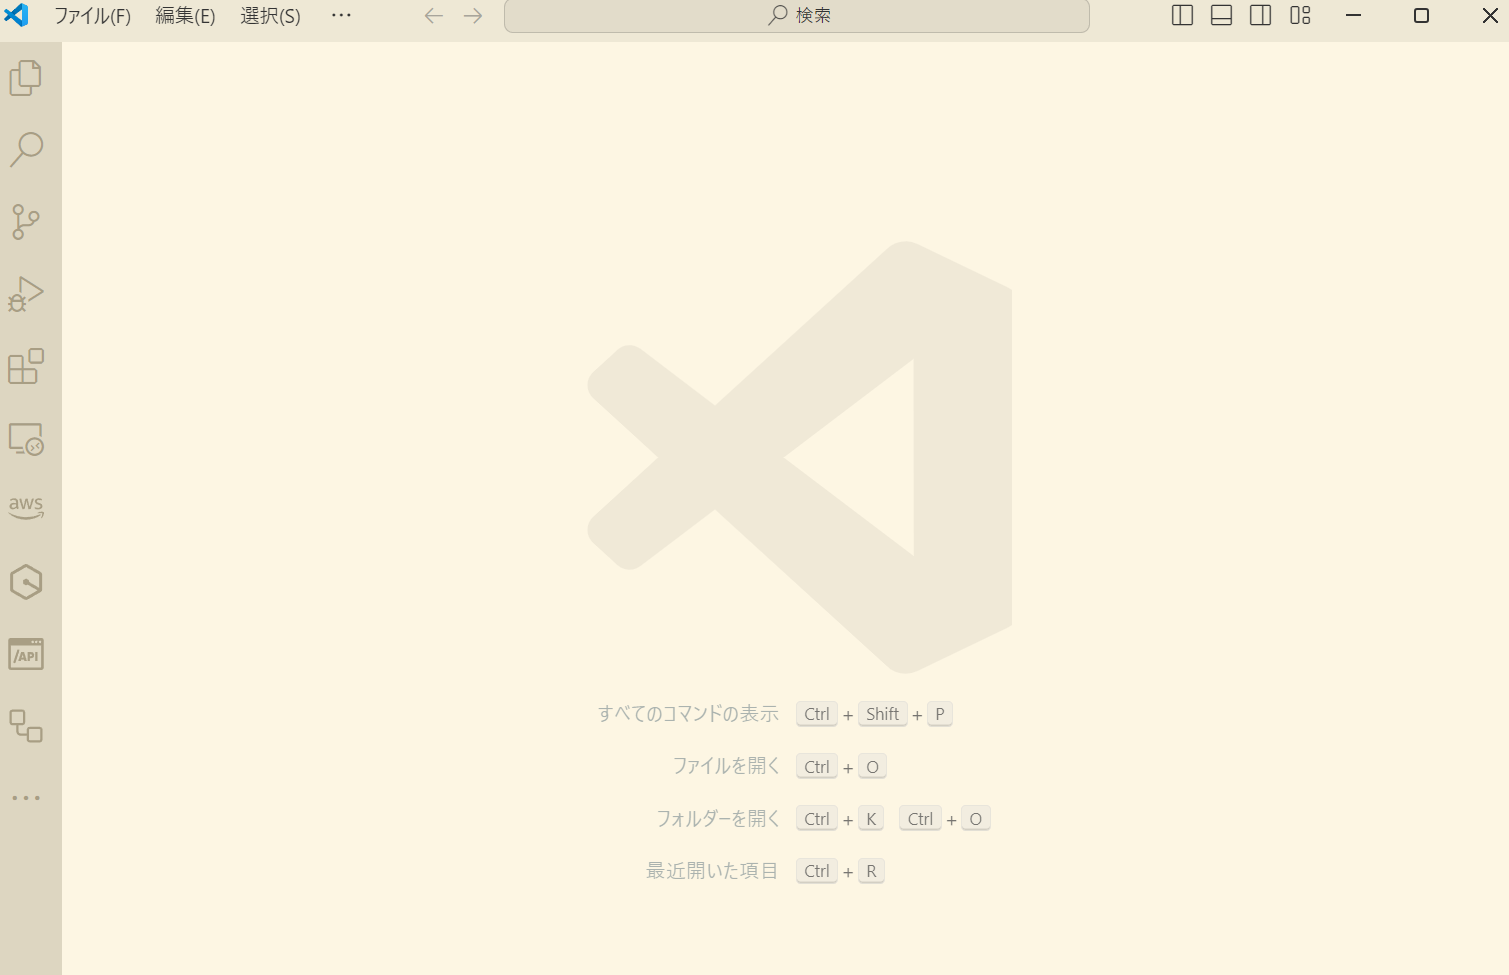Open the AWS Toolkit panel
Screen dimensions: 1509x975
[26, 508]
